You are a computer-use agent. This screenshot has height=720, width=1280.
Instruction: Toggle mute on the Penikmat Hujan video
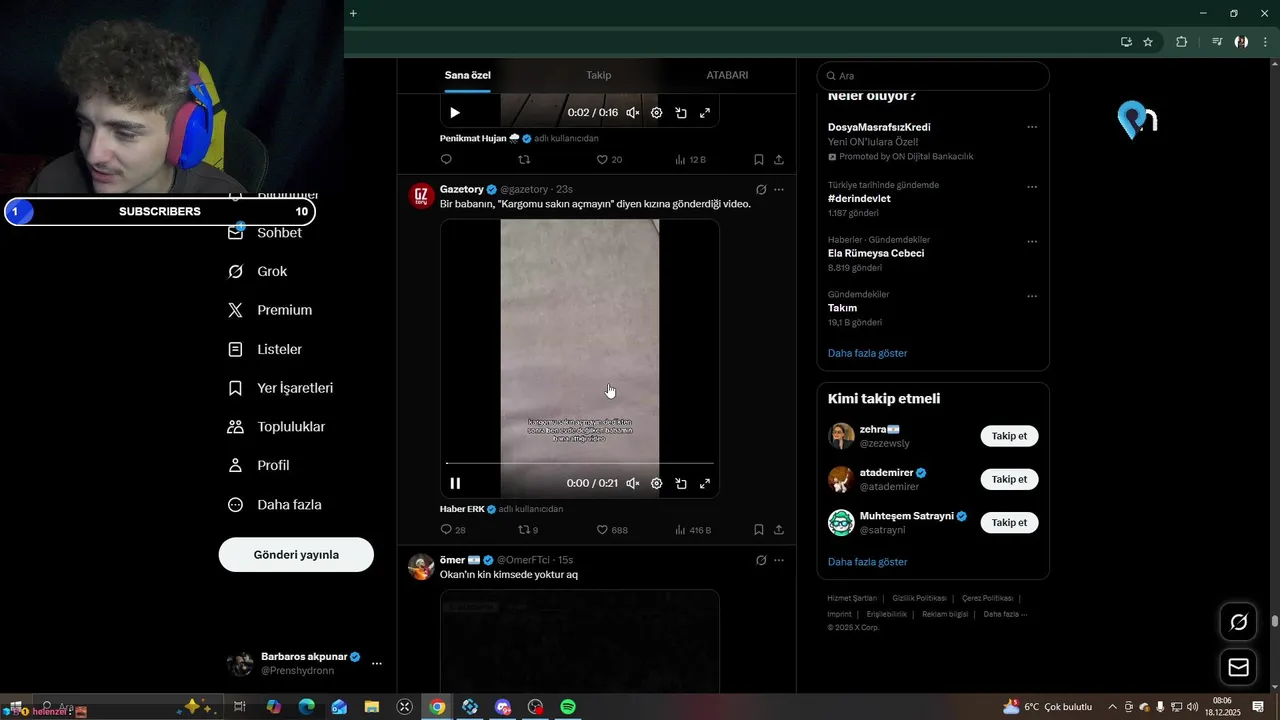click(633, 113)
